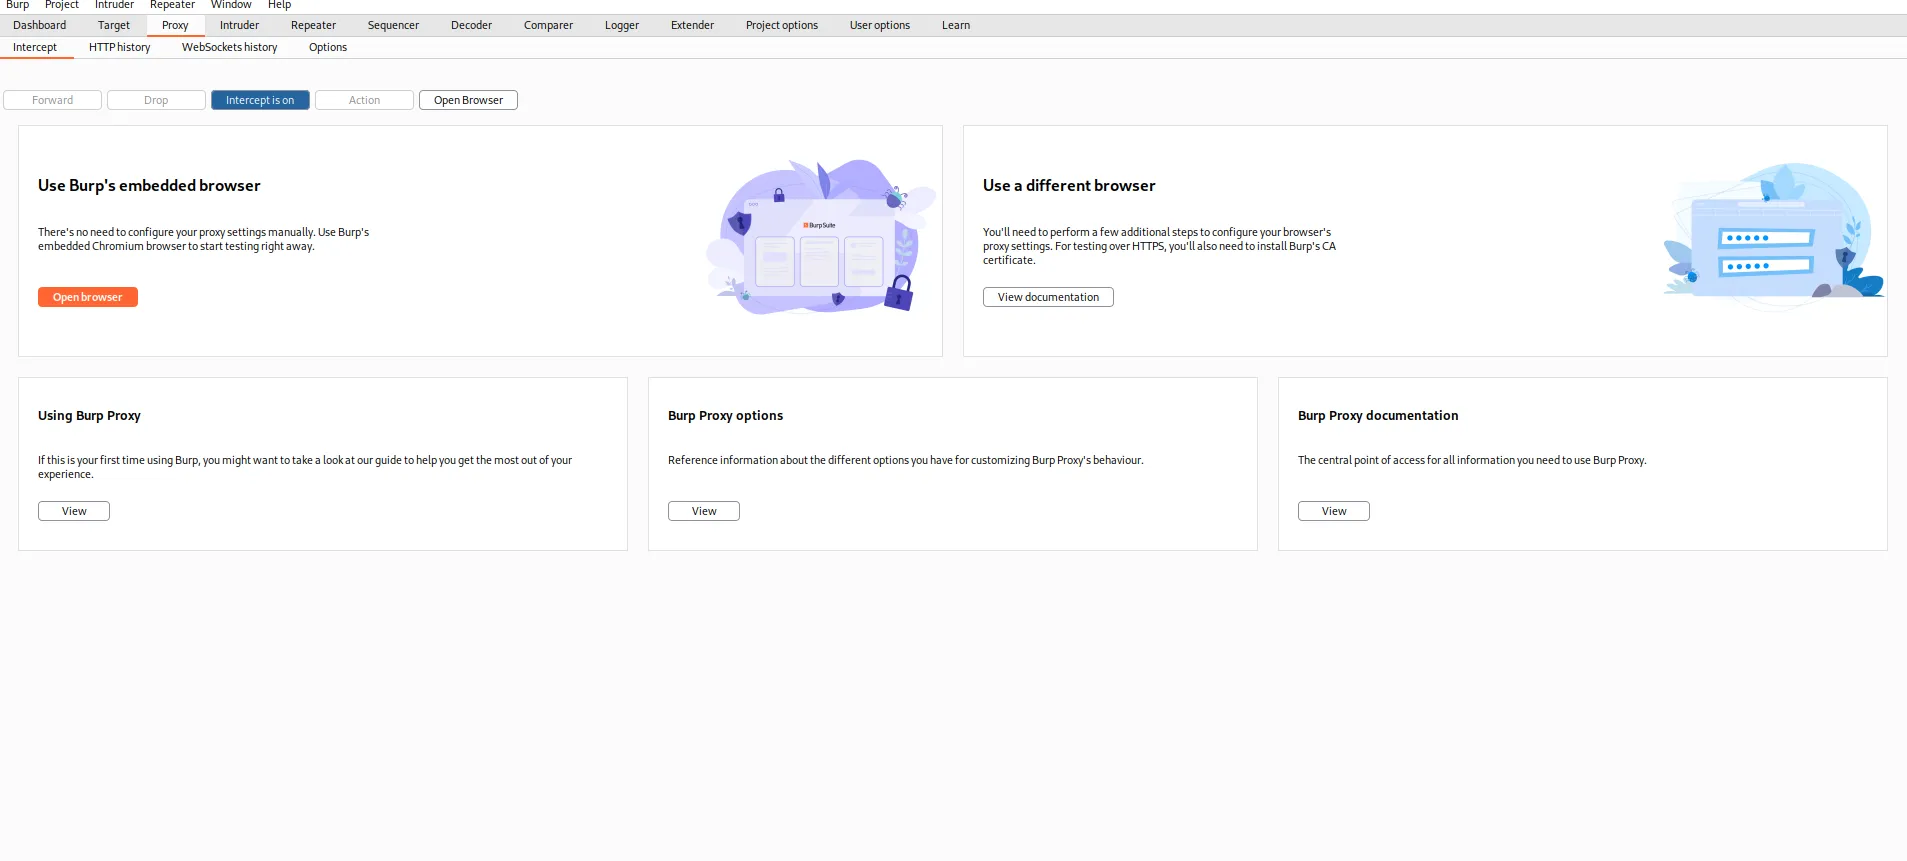Open the Help menu
This screenshot has width=1907, height=861.
pos(279,5)
